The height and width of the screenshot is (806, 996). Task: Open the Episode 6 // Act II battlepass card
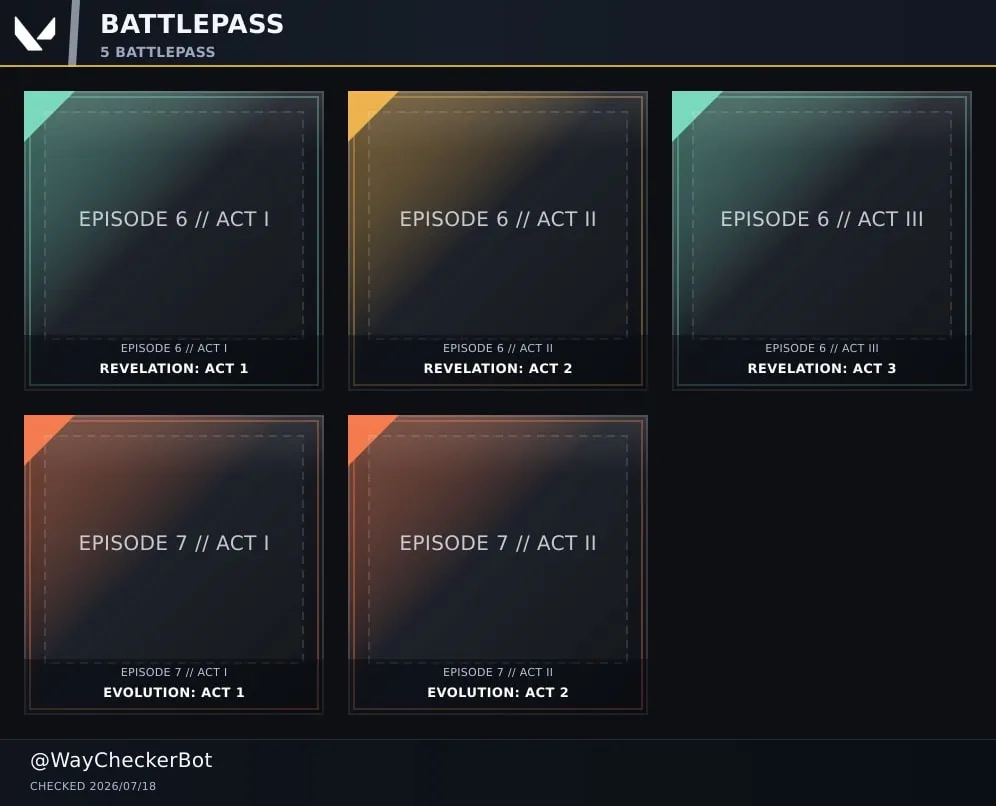(x=497, y=241)
